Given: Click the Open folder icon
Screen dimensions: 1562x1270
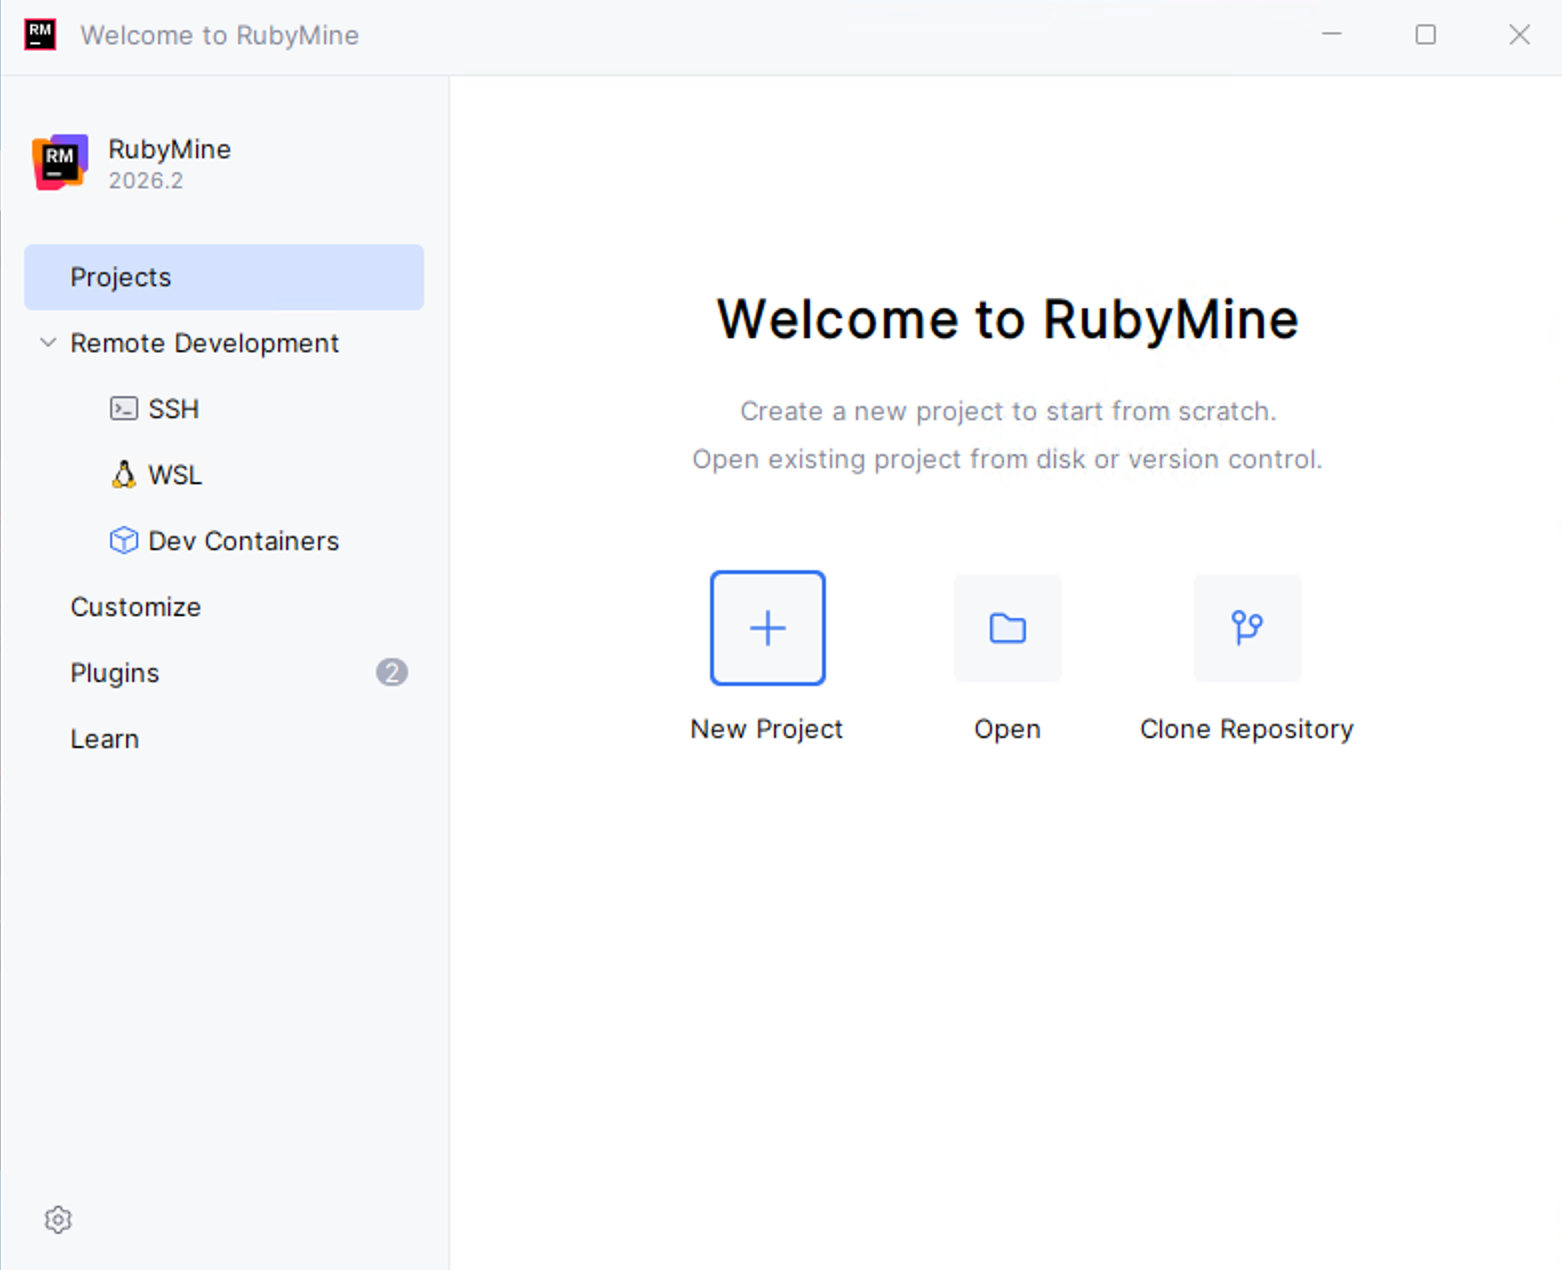Looking at the screenshot, I should [1007, 628].
